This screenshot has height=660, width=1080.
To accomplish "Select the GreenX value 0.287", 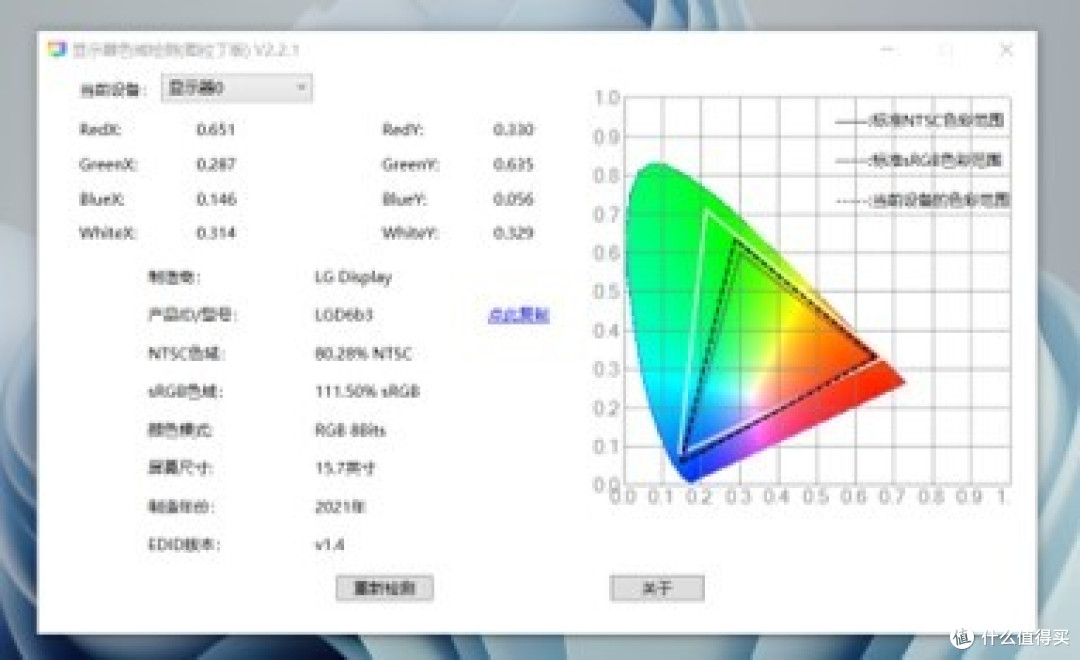I will pyautogui.click(x=216, y=164).
